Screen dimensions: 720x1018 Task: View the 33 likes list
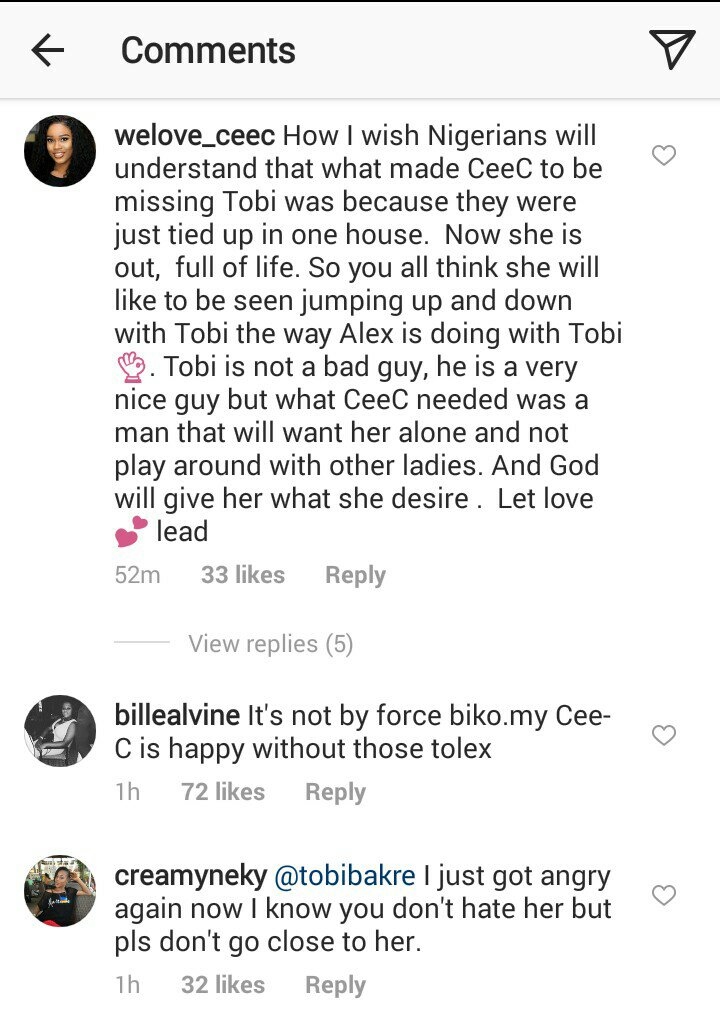[x=242, y=575]
